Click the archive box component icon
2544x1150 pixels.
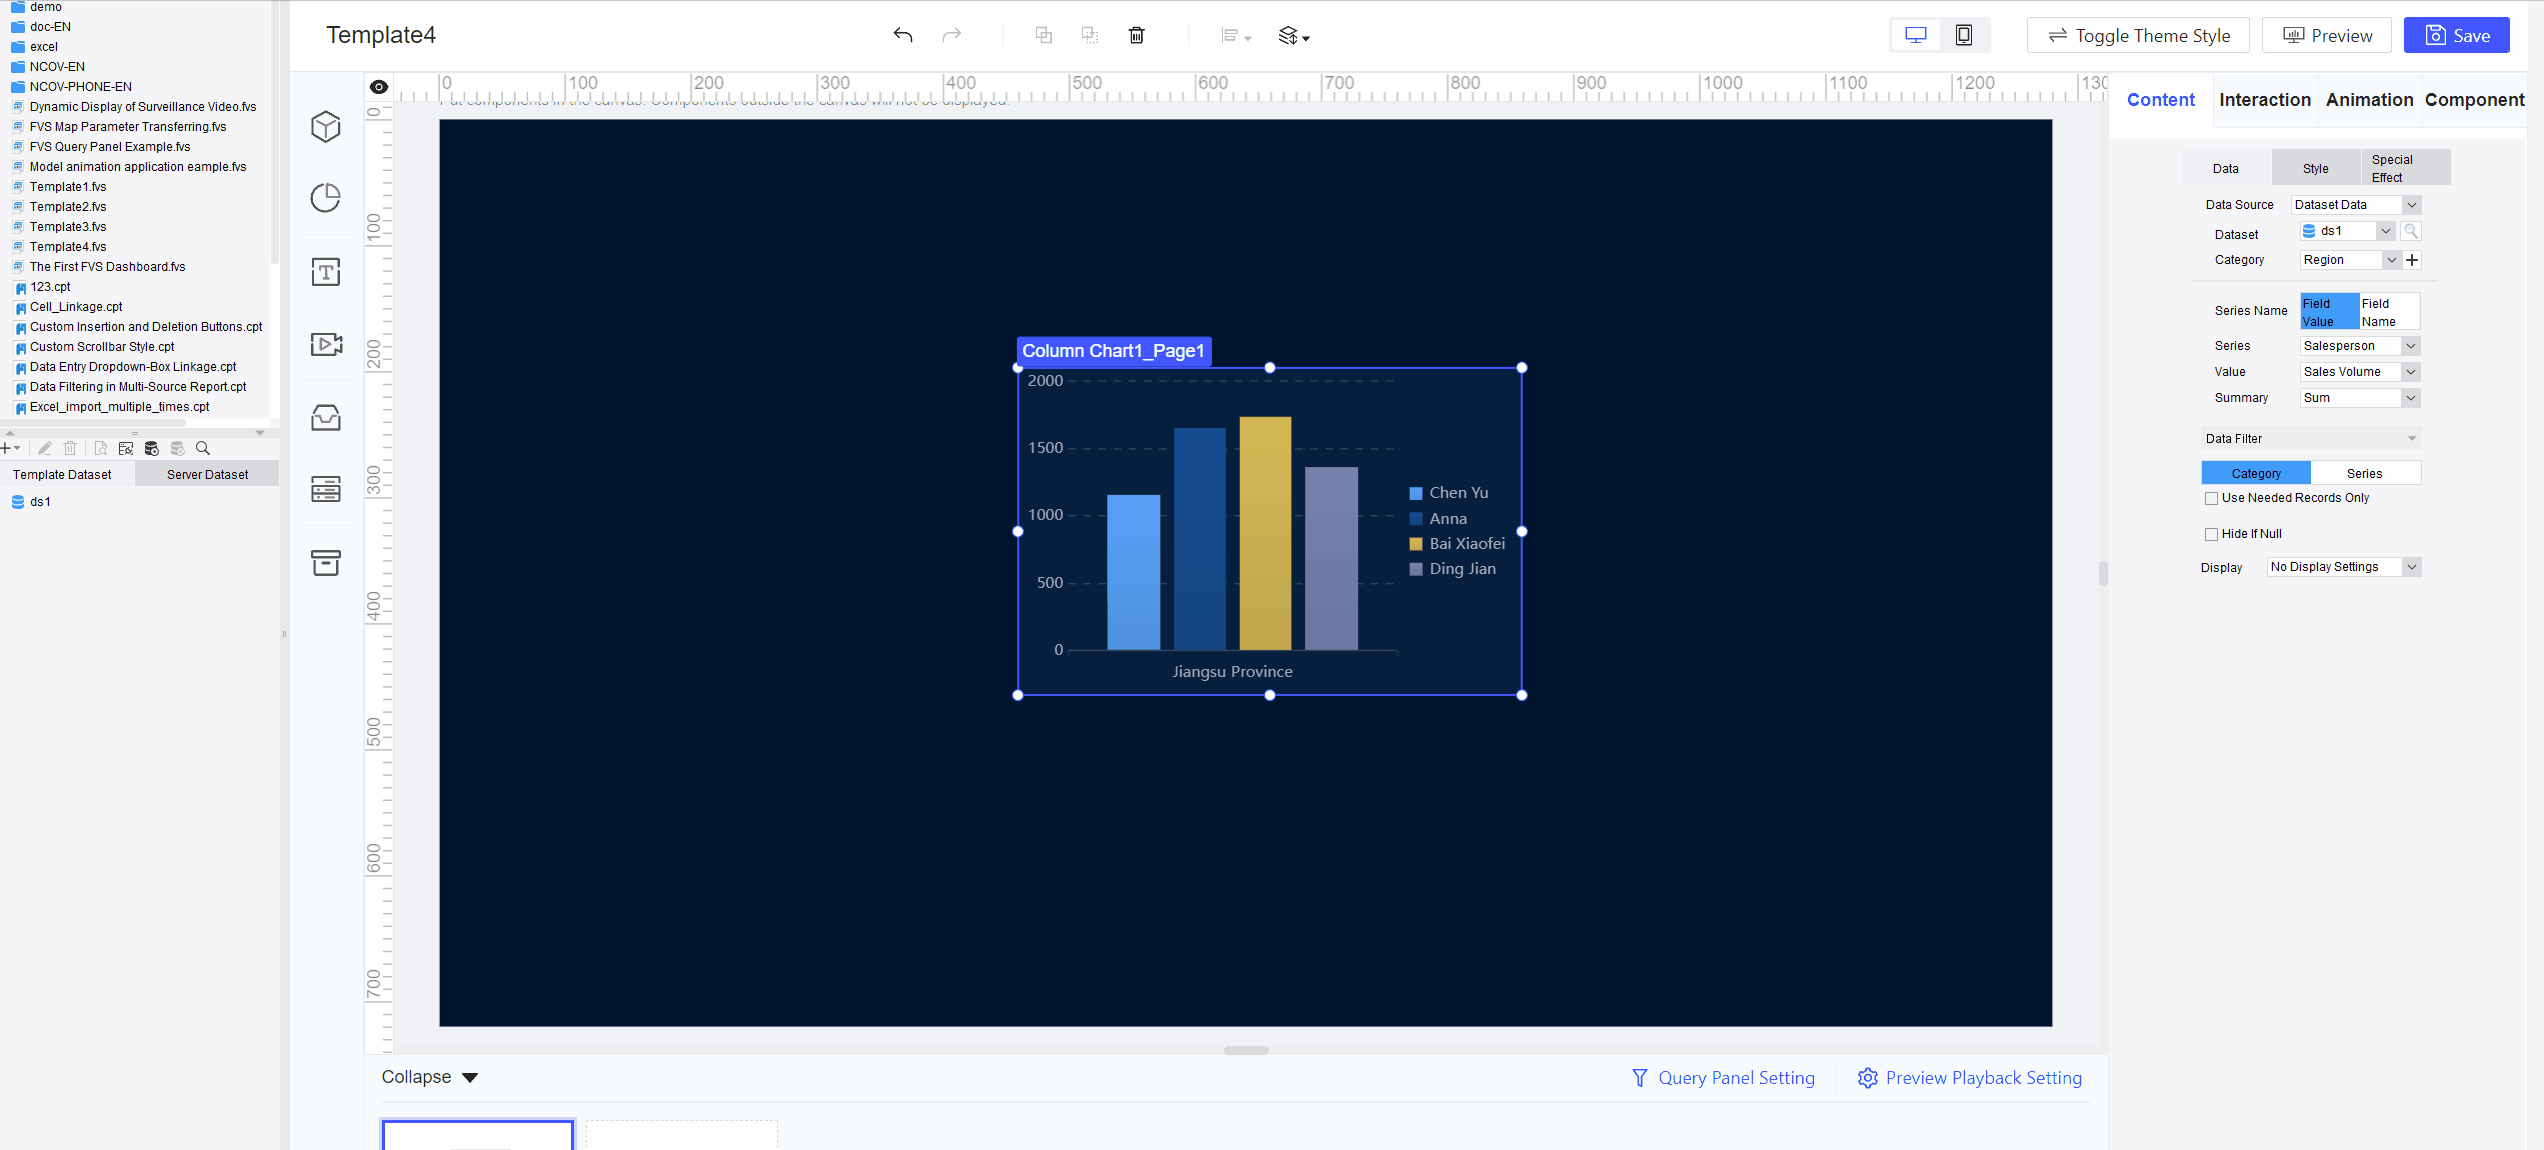pyautogui.click(x=326, y=563)
